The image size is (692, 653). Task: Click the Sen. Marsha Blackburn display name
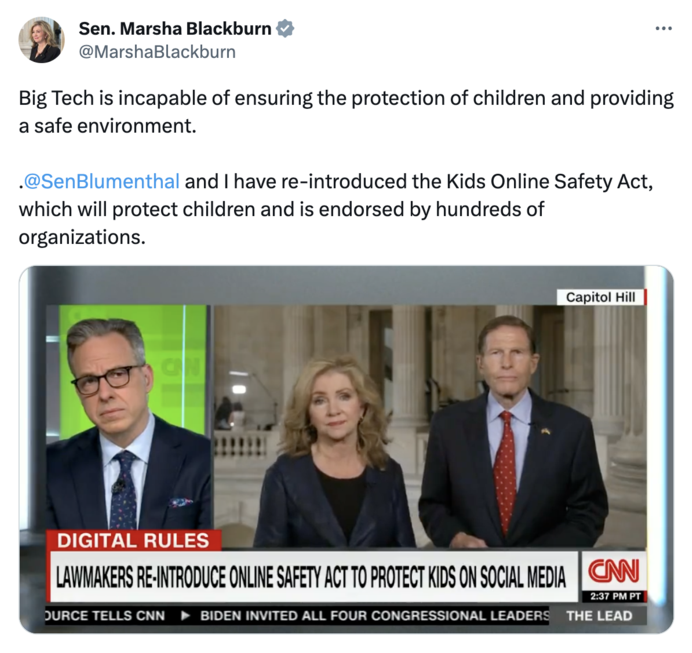click(175, 29)
